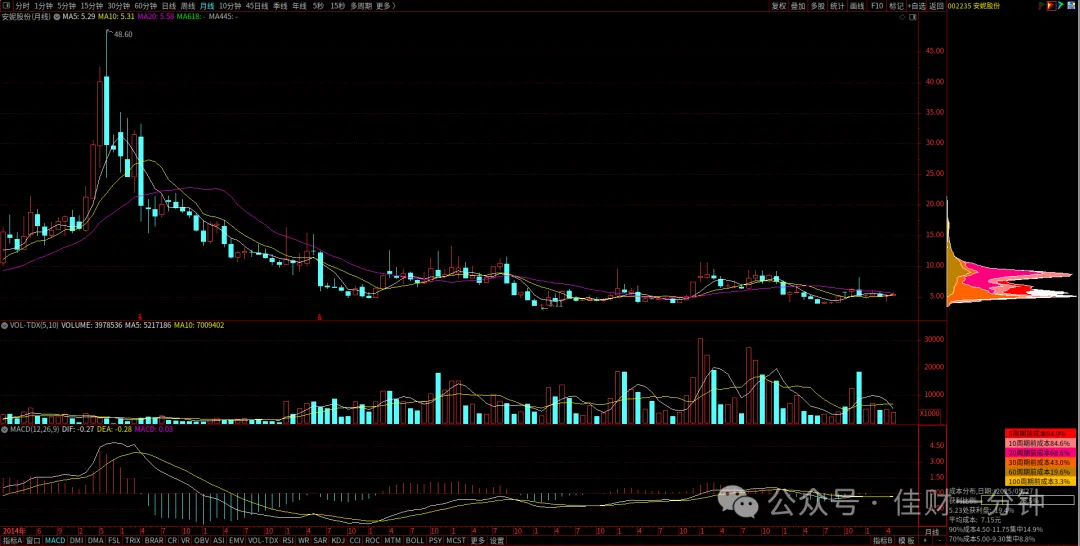This screenshot has height=546, width=1080.
Task: Click the 002235 安妮股份 stock title
Action: point(974,6)
